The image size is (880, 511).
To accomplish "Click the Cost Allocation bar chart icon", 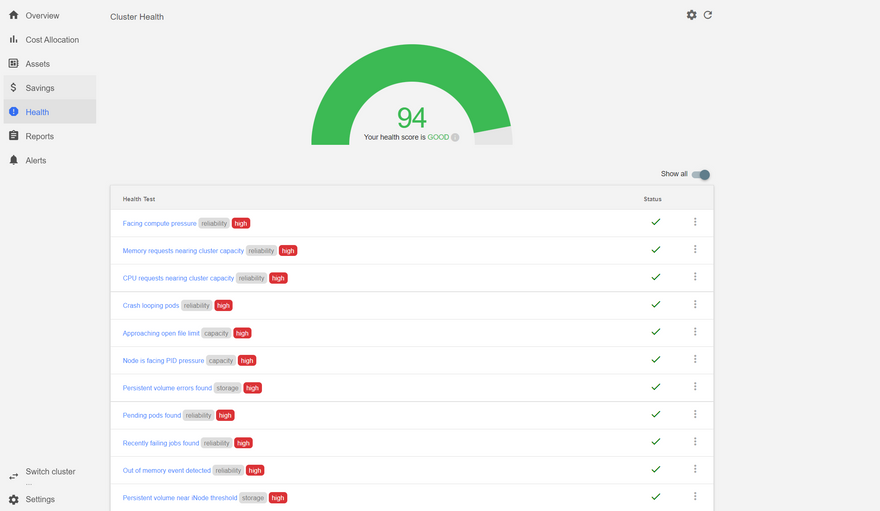I will [x=13, y=39].
